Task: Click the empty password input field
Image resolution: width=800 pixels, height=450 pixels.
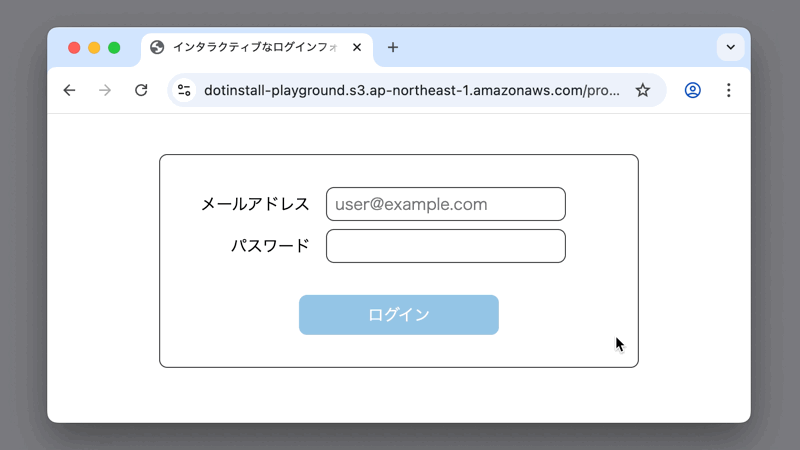Action: tap(445, 246)
